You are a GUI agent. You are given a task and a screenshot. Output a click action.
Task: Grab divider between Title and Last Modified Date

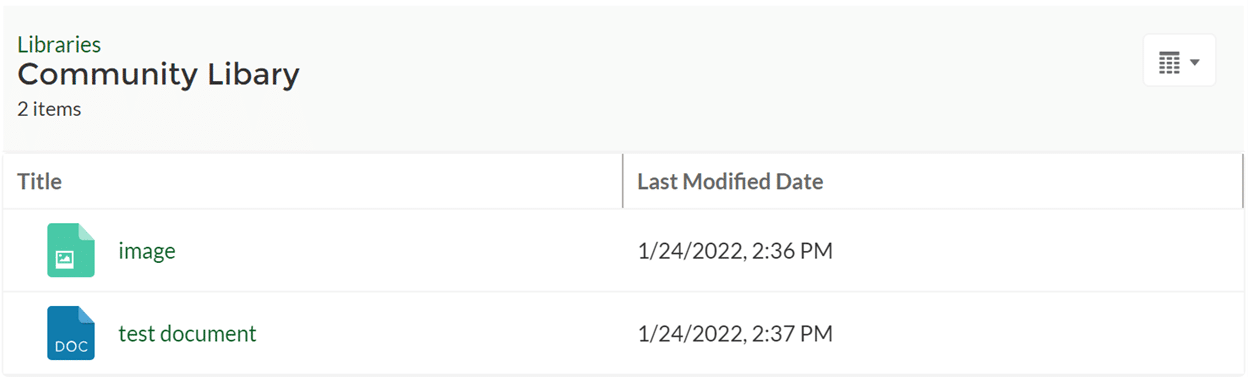coord(622,181)
